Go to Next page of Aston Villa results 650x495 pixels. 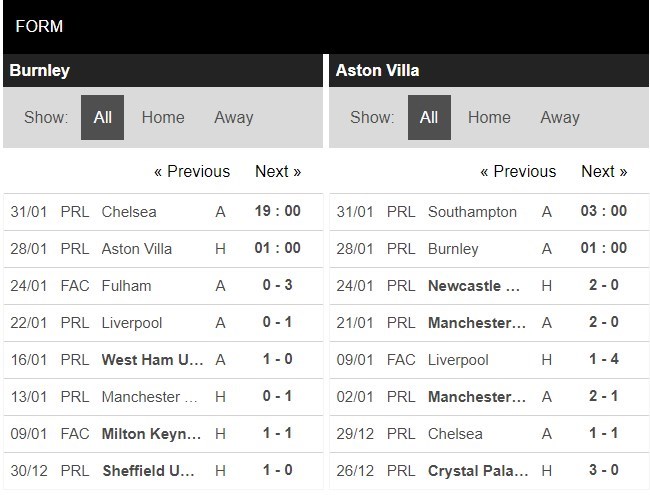tap(604, 171)
